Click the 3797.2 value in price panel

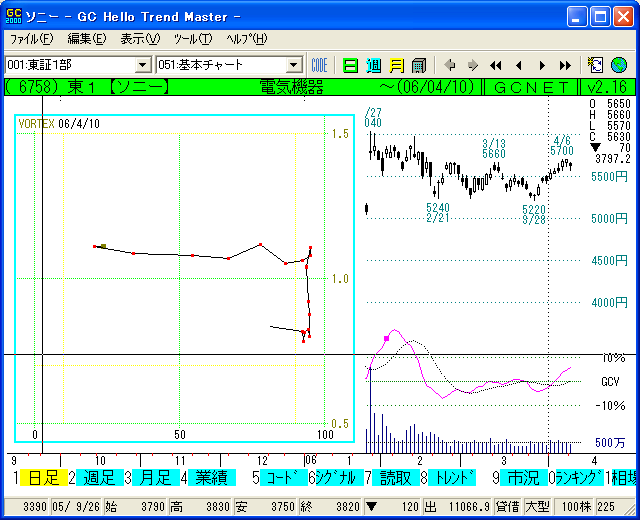613,159
